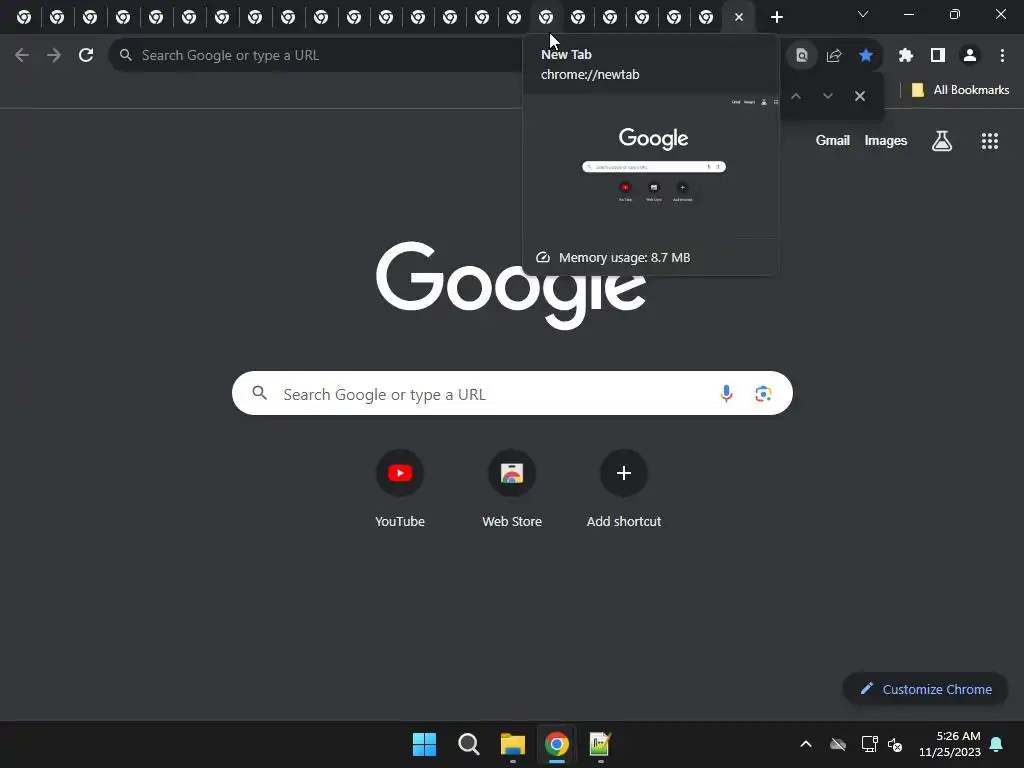Open Windows Start menu
This screenshot has height=768, width=1024.
[424, 744]
